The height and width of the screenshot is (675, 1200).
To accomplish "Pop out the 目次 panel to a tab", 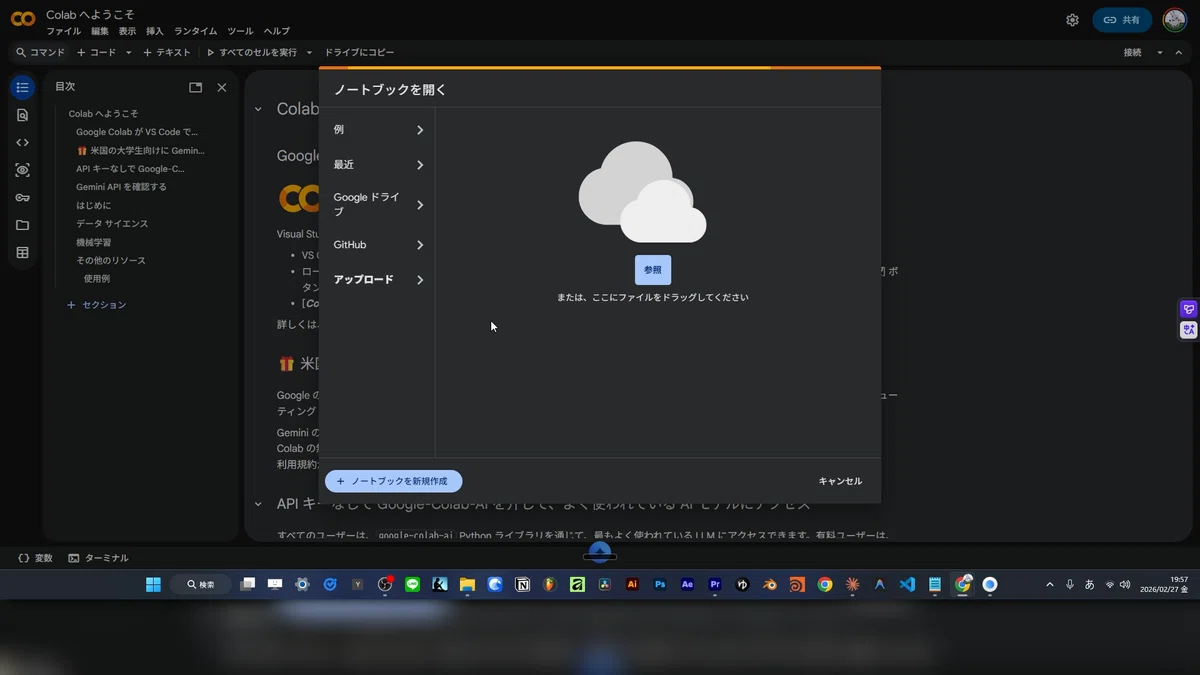I will point(196,87).
